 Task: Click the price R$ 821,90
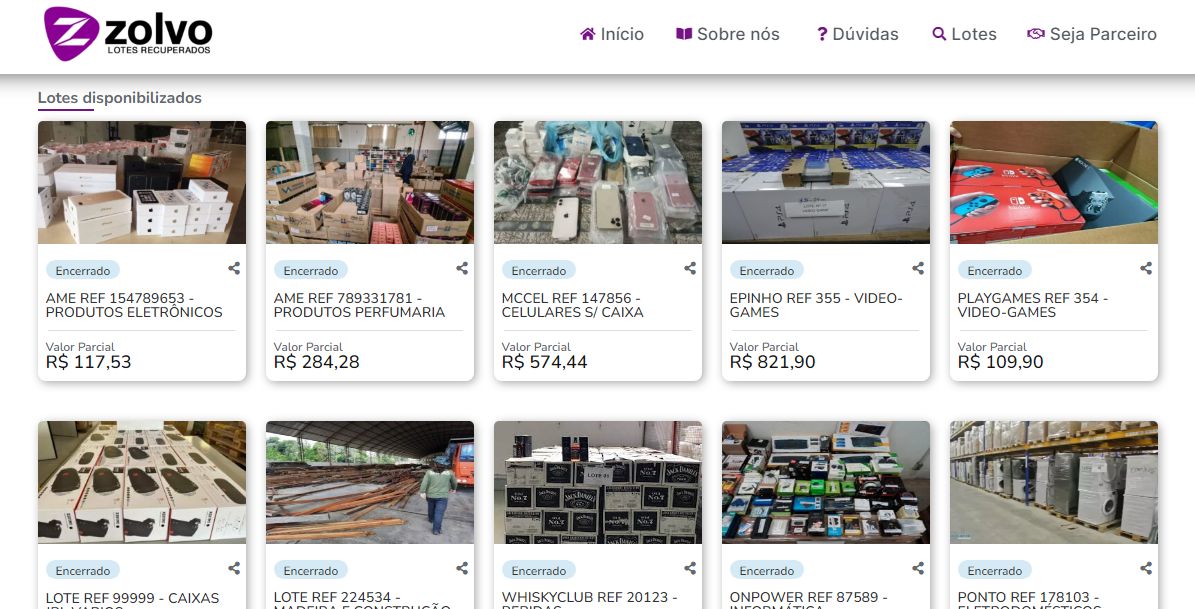click(x=772, y=362)
